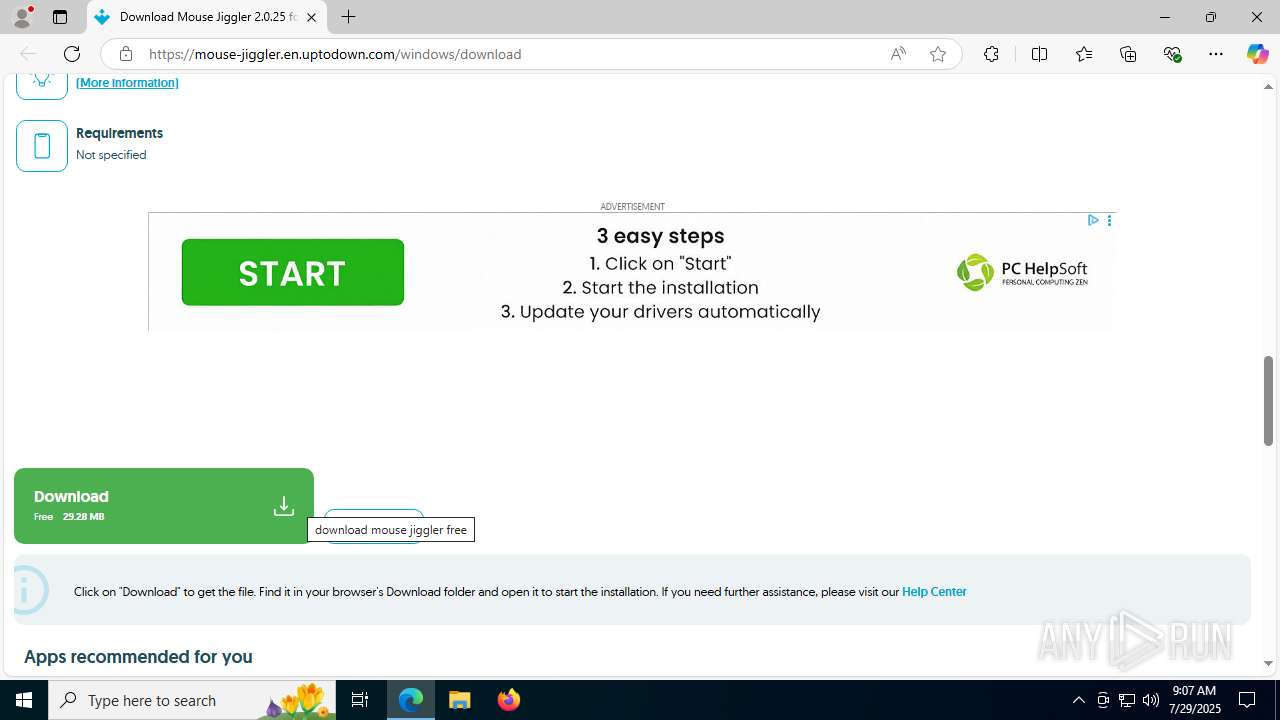Image resolution: width=1280 pixels, height=720 pixels.
Task: Open Extensions puzzle icon
Action: [x=991, y=54]
